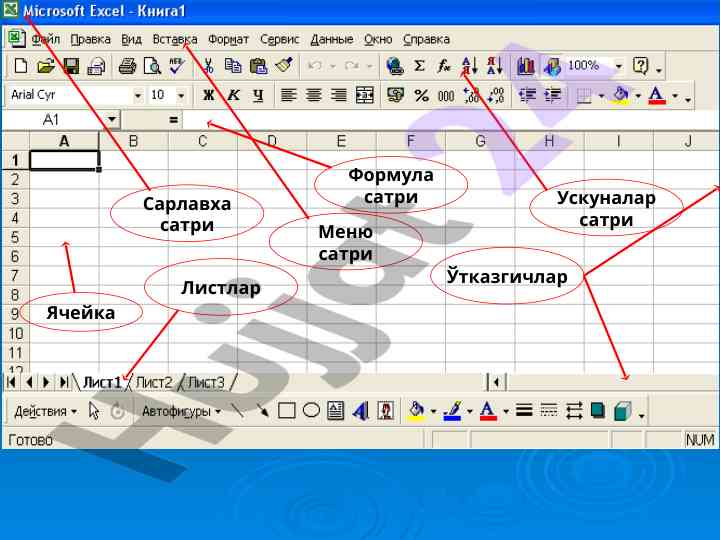Decrease indent icon in formatting toolbar
The width and height of the screenshot is (720, 540).
pos(527,95)
